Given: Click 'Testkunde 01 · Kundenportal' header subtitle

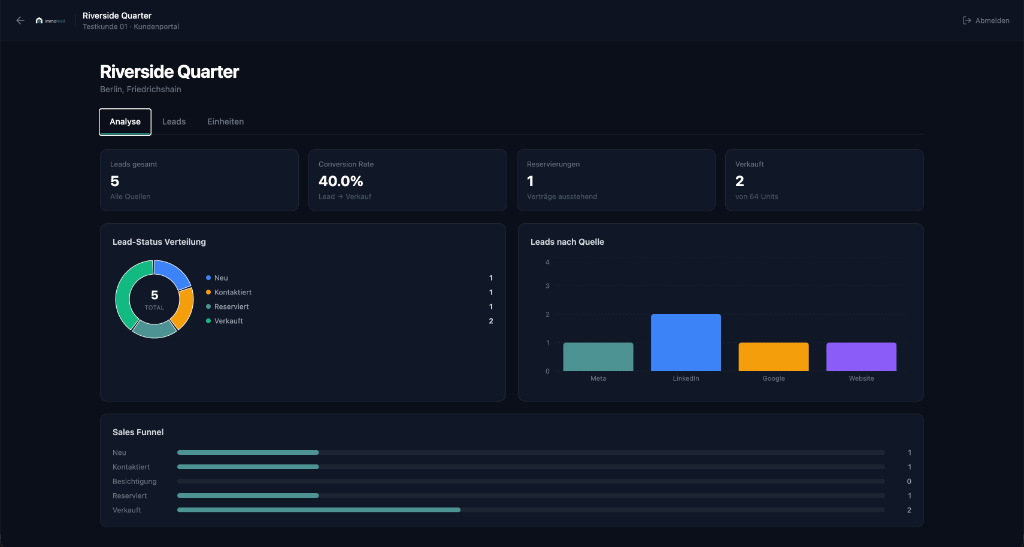Looking at the screenshot, I should (131, 27).
